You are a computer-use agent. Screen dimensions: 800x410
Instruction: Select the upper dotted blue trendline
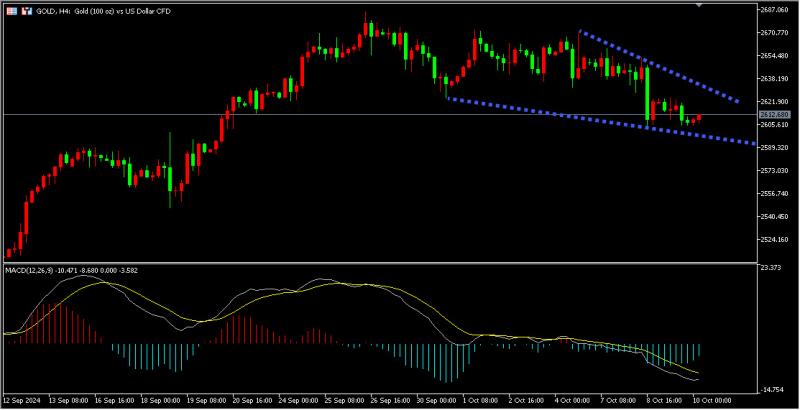658,67
